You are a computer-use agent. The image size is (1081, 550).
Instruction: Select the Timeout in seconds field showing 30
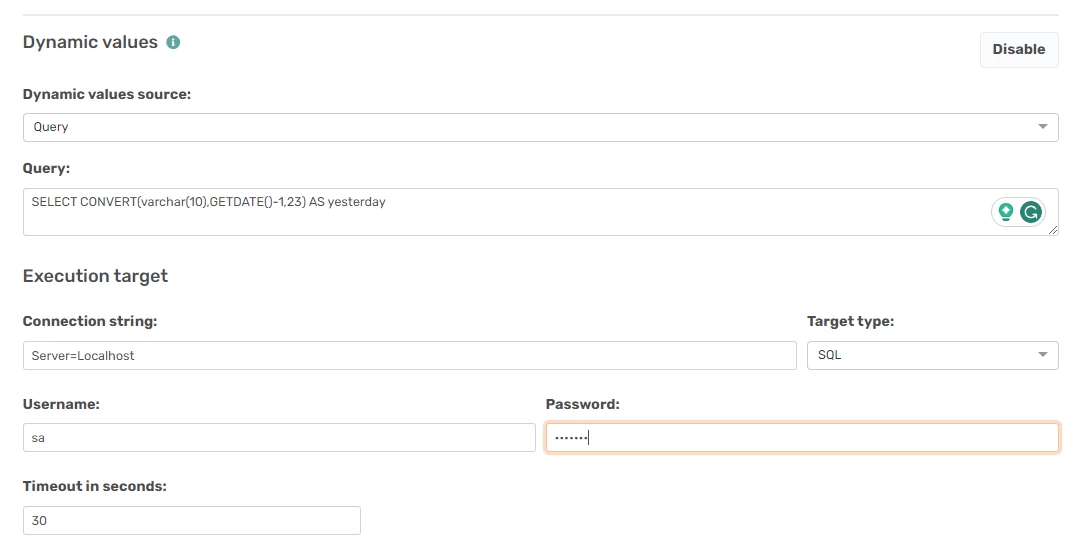[x=192, y=520]
